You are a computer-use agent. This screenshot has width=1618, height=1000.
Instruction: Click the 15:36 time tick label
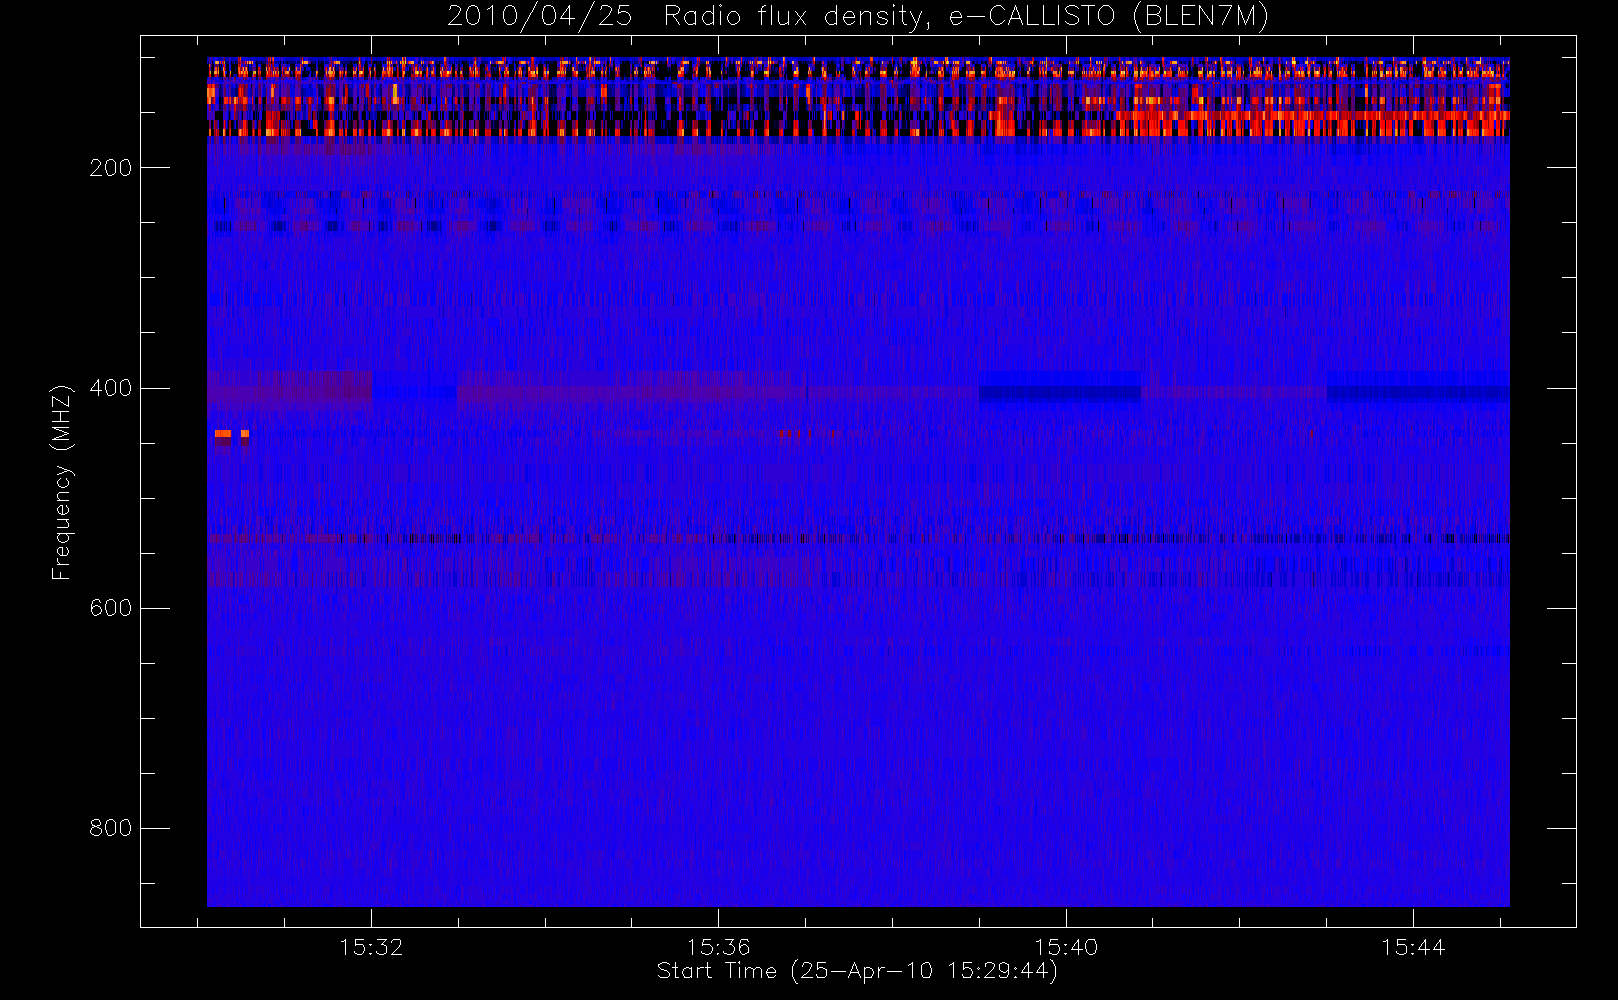pyautogui.click(x=718, y=947)
